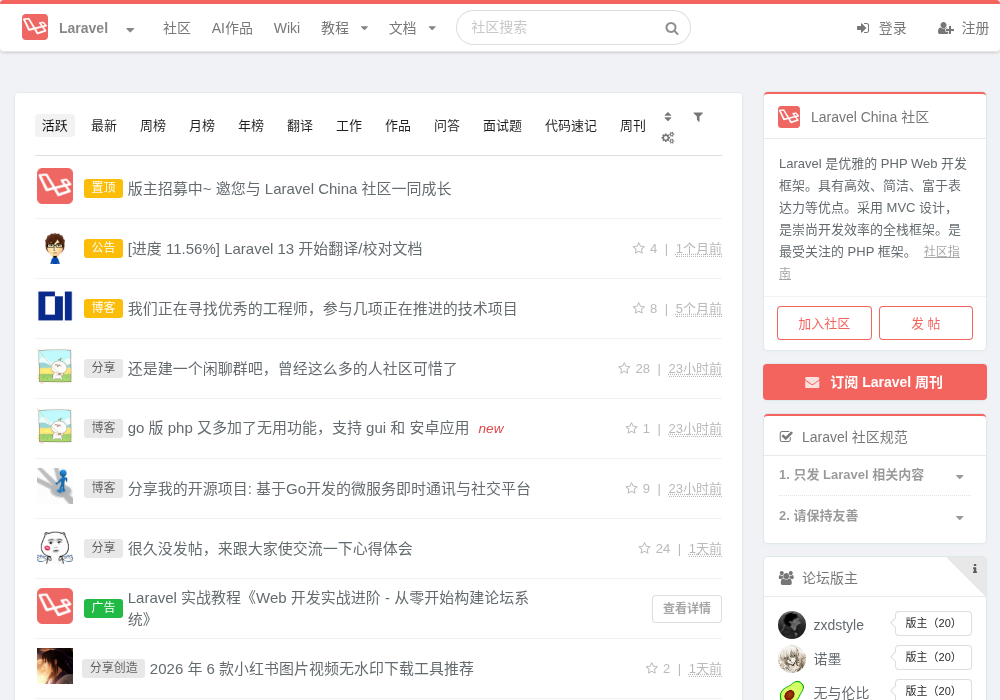
Task: Switch to the 最新 tab
Action: click(x=104, y=126)
